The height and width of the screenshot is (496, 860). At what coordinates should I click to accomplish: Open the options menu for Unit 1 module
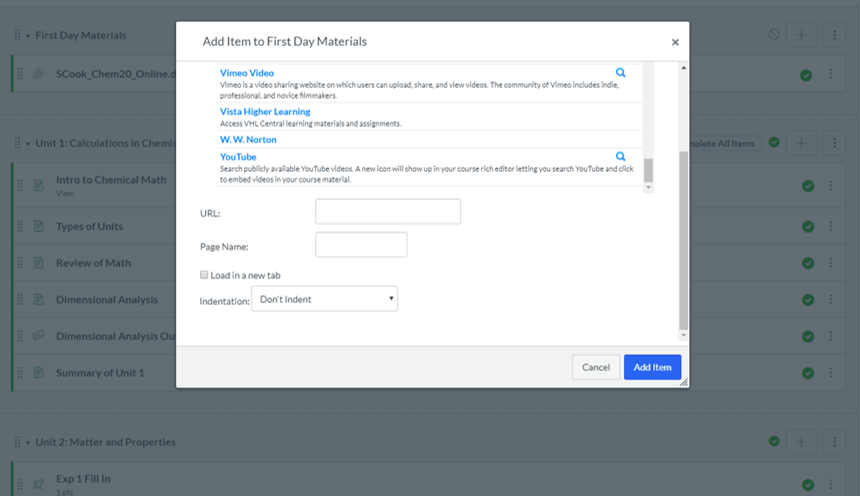tap(835, 143)
